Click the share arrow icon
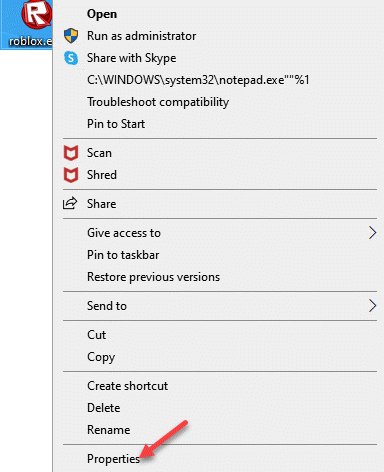Viewport: 384px width, 472px height. coord(70,203)
